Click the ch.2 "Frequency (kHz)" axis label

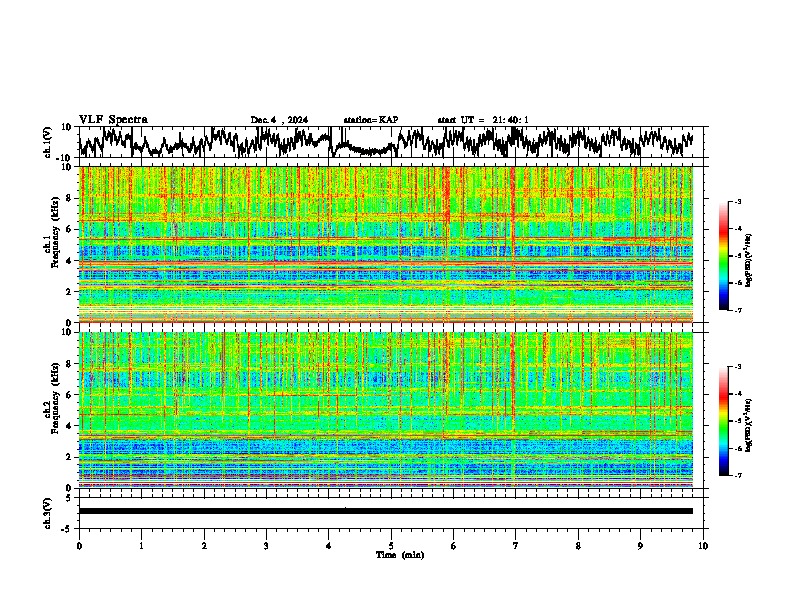tap(55, 397)
